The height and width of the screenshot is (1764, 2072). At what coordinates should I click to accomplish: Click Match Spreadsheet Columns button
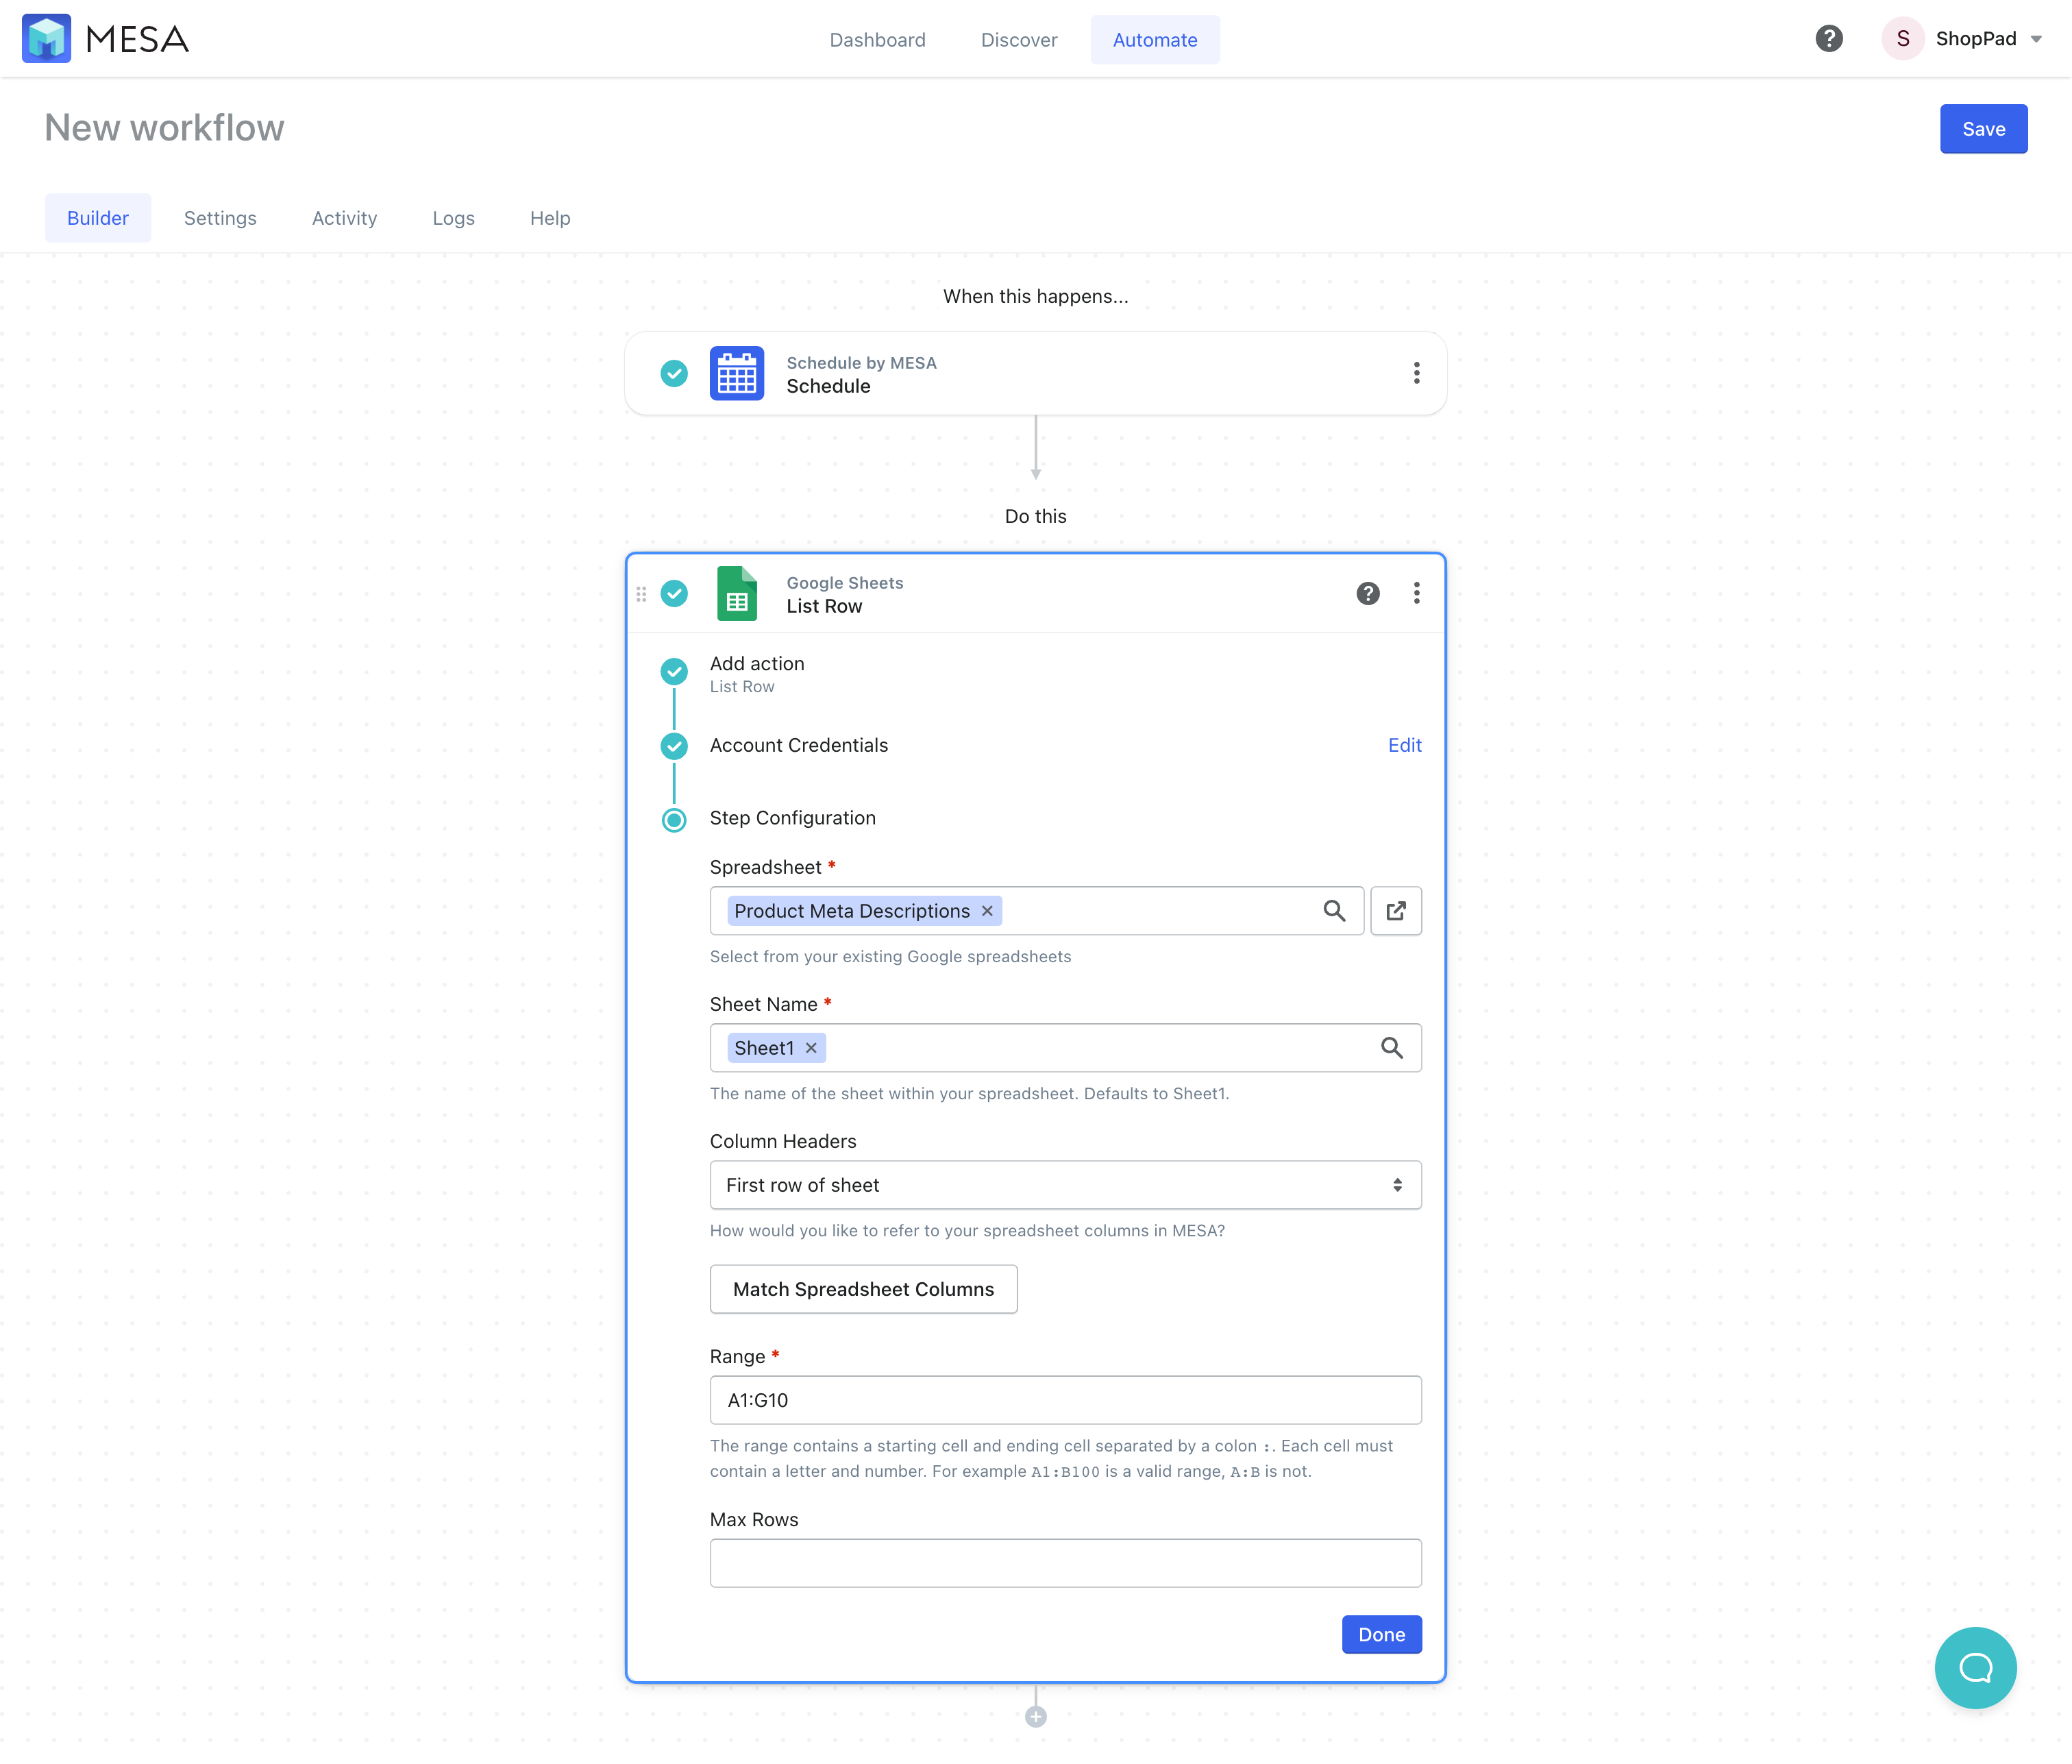(x=863, y=1289)
